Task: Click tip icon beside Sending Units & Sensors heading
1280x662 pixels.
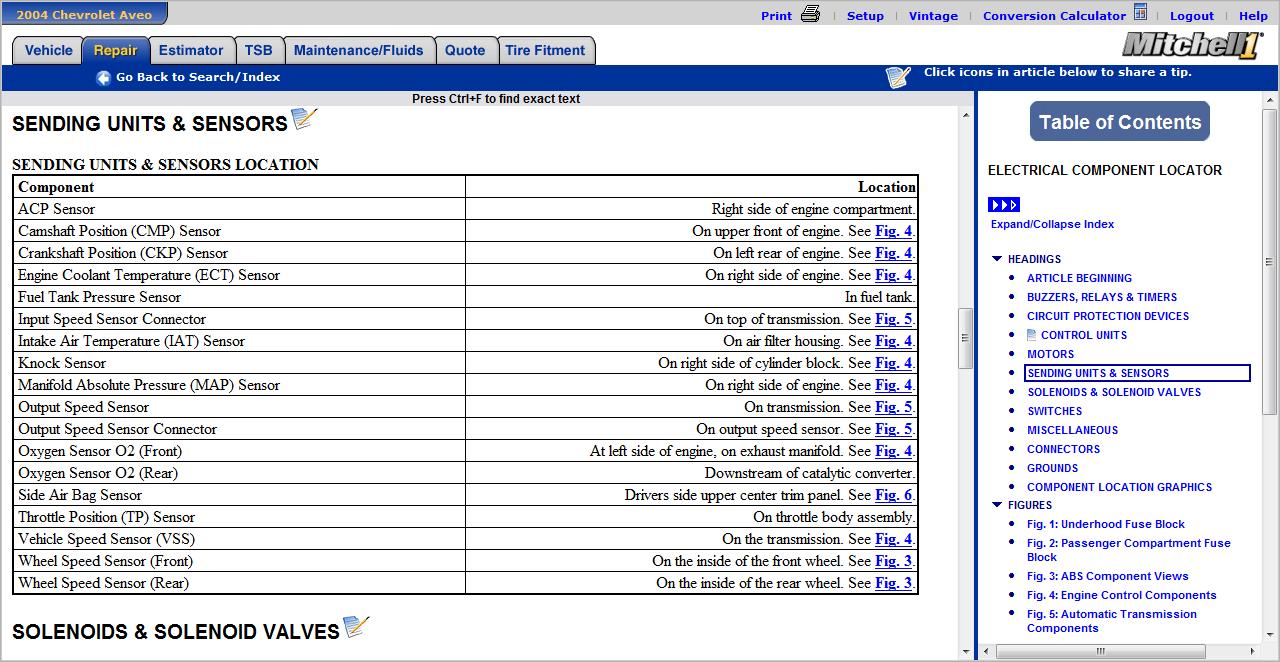Action: point(304,119)
